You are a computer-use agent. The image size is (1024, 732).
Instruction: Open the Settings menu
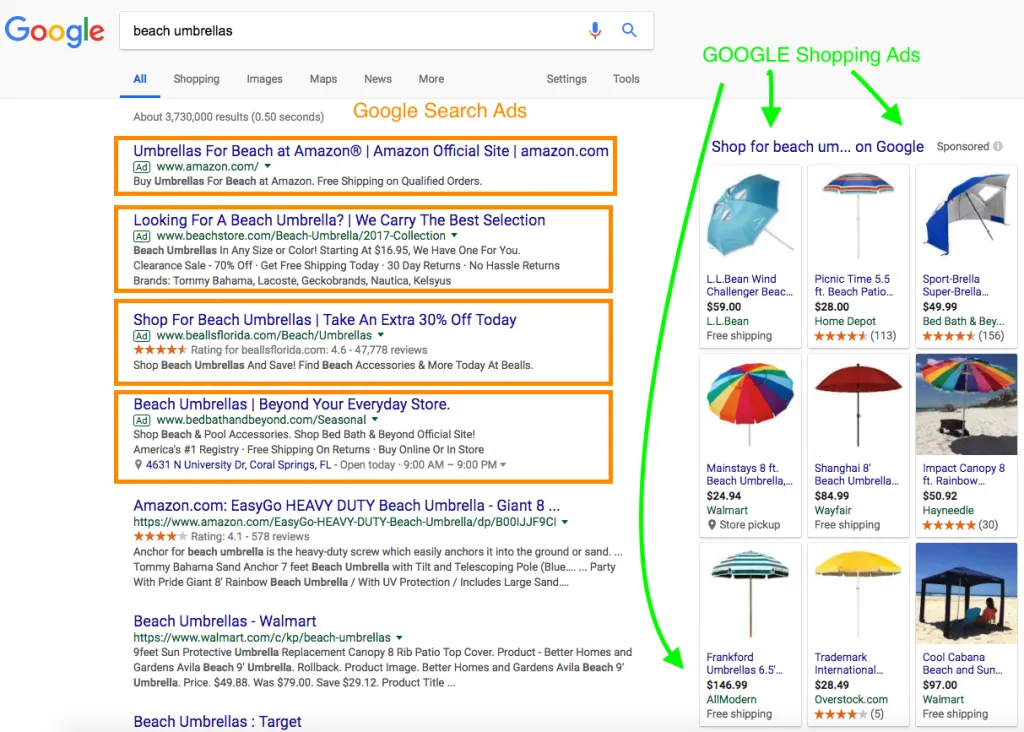566,79
